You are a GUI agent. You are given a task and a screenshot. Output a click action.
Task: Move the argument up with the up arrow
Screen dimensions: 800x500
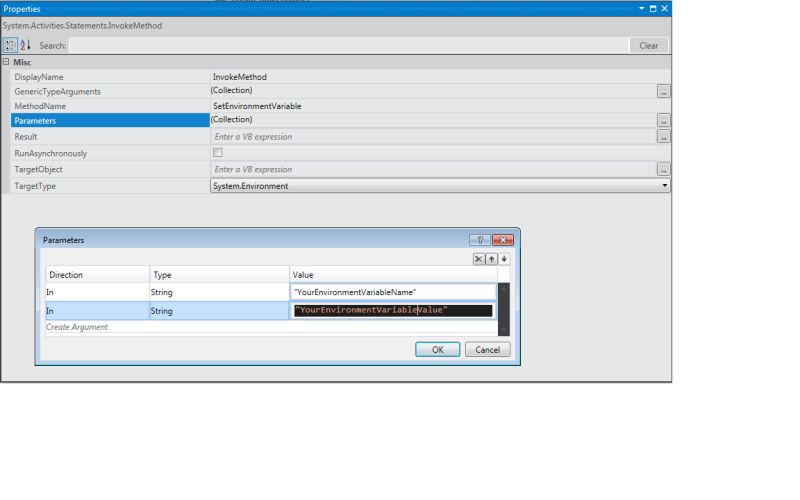coord(491,259)
